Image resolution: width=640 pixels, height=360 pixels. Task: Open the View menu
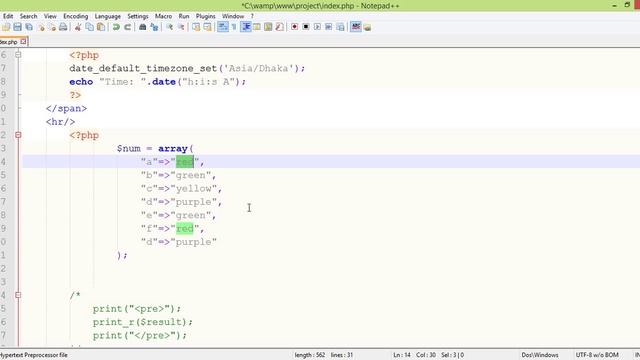point(50,16)
